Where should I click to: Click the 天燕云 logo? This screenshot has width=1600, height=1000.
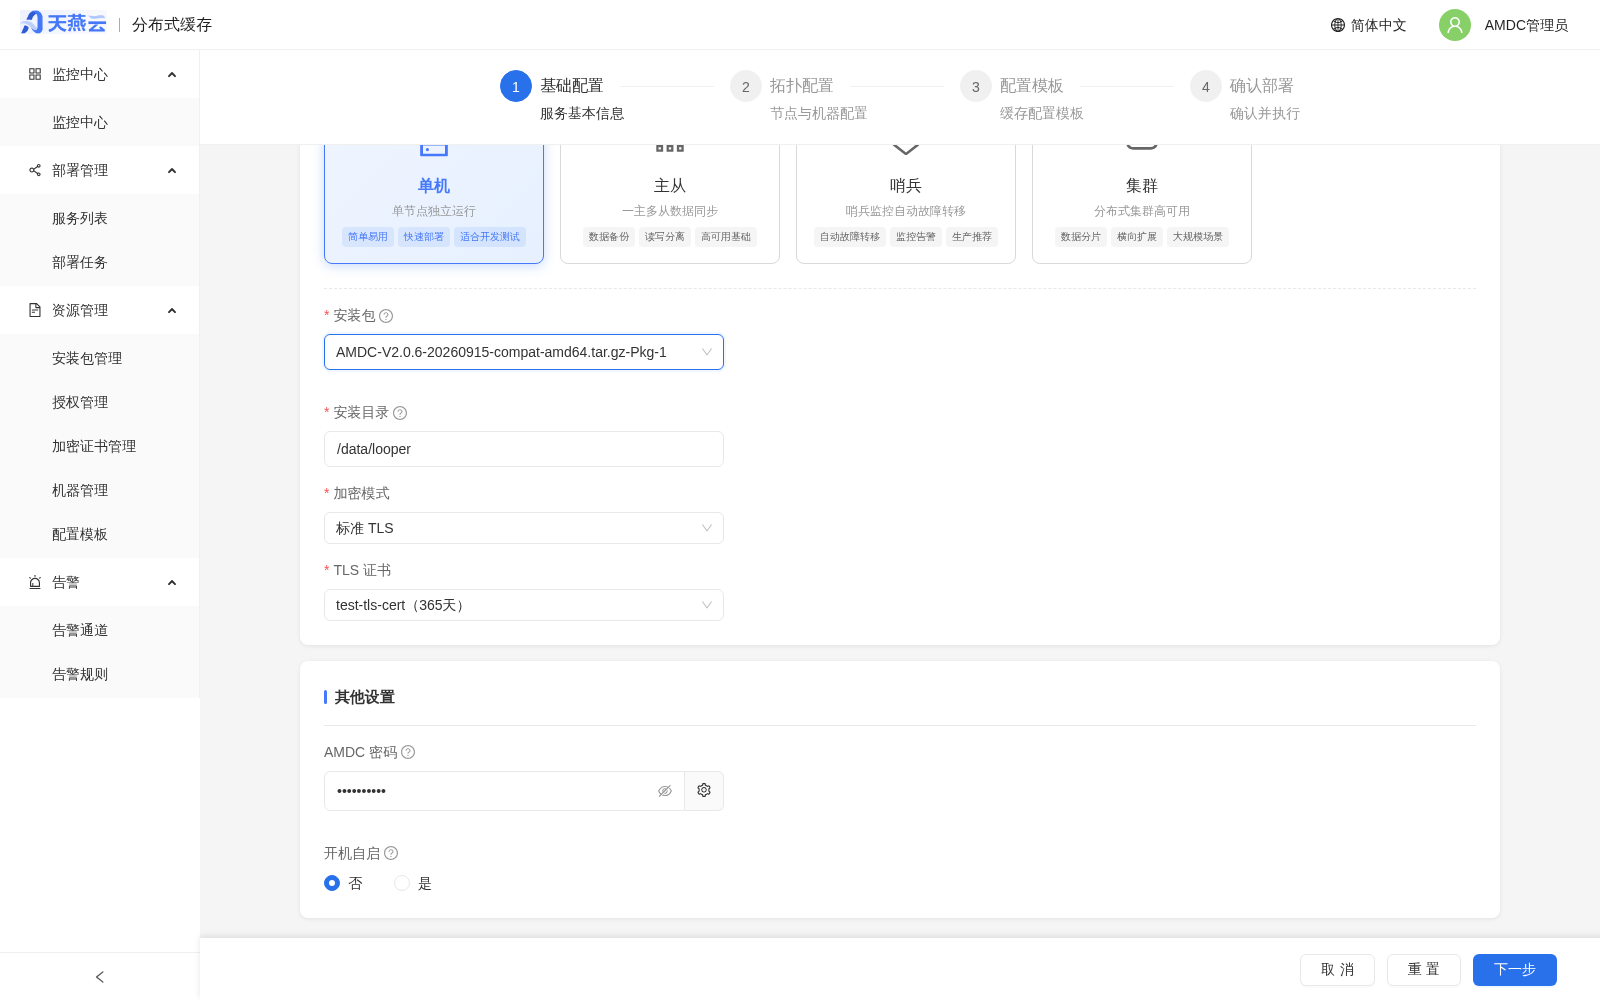click(x=63, y=23)
